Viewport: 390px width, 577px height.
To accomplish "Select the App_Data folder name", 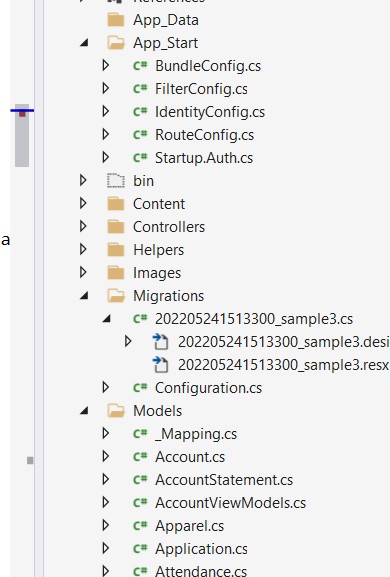I will pos(166,20).
